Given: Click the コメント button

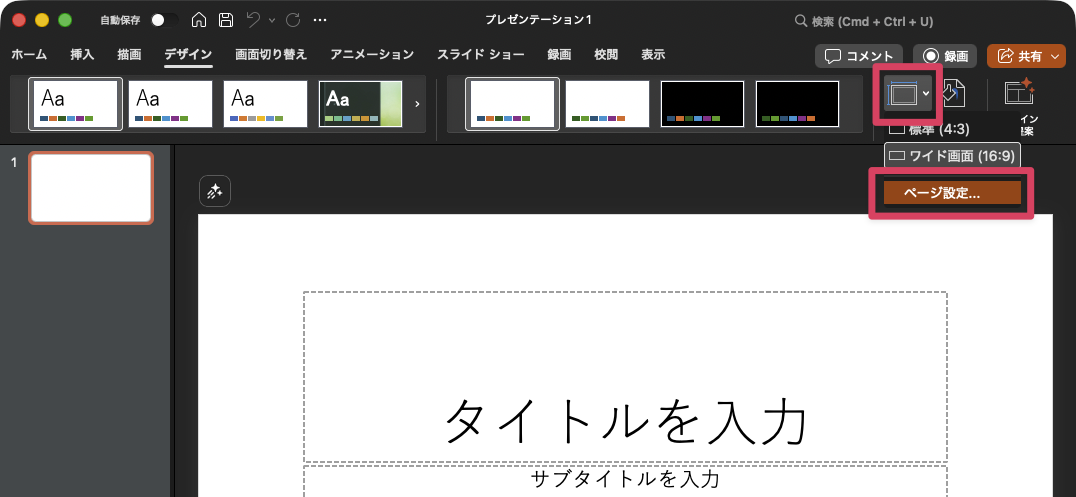Looking at the screenshot, I should (x=858, y=56).
